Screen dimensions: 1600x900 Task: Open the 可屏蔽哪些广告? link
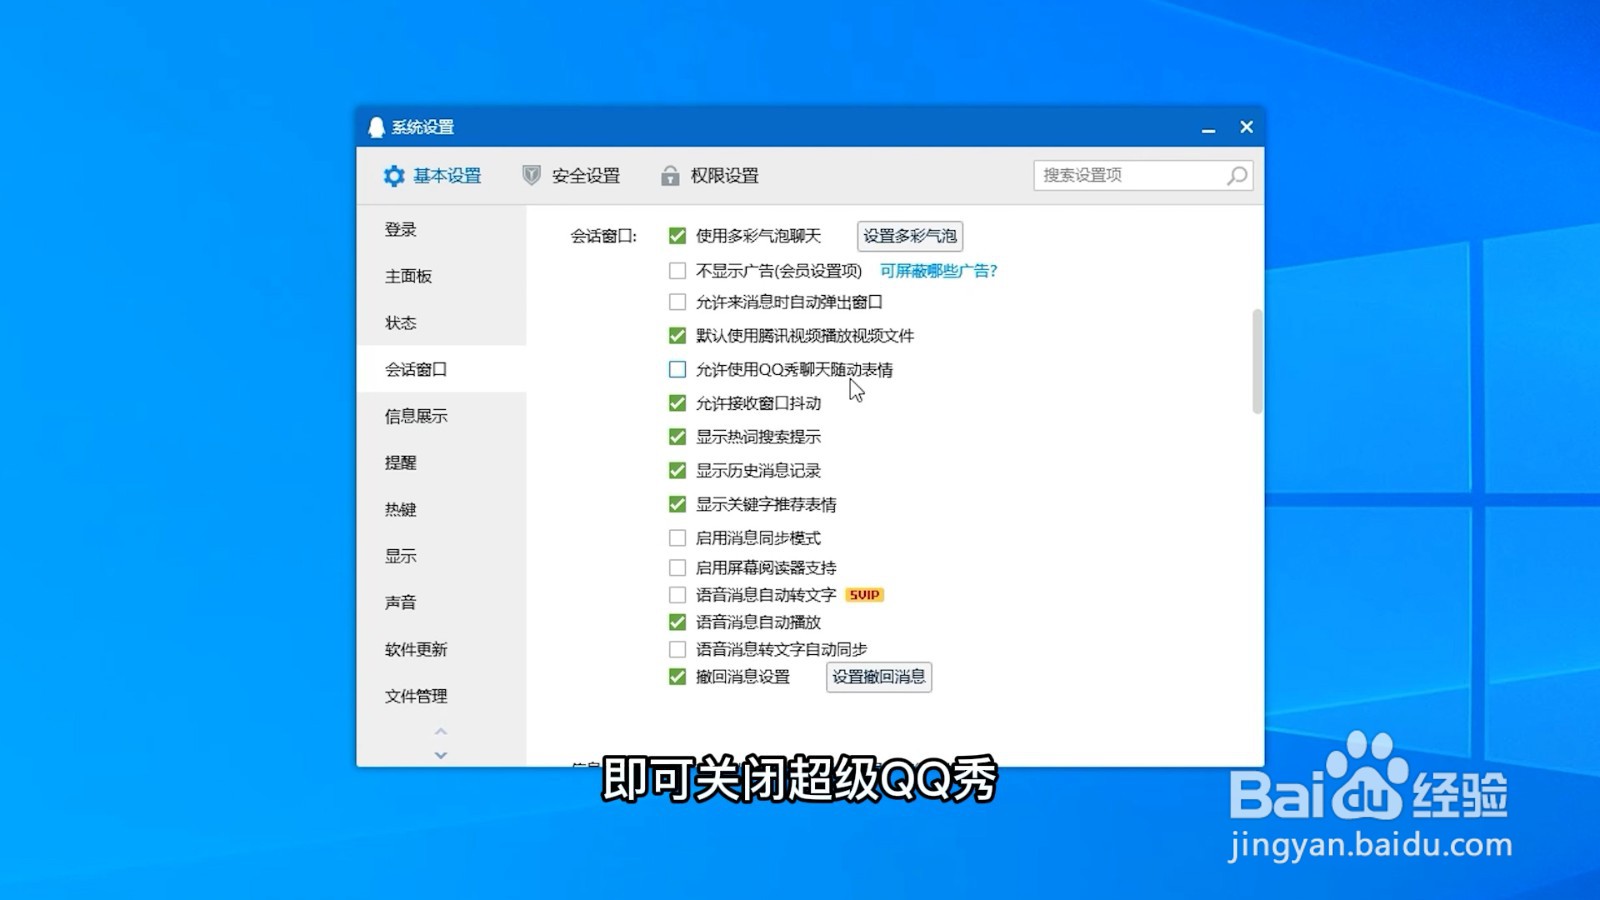938,271
